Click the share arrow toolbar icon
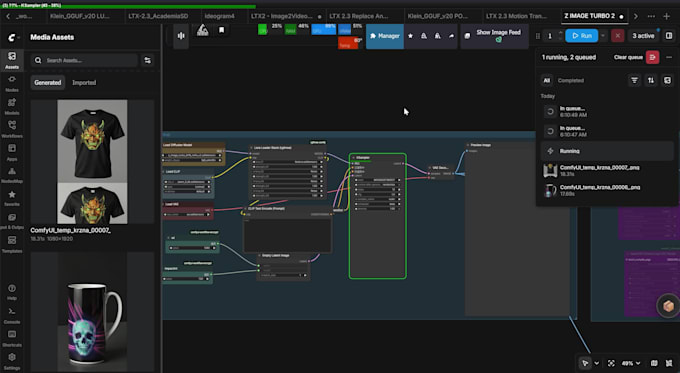The image size is (680, 373). pyautogui.click(x=451, y=36)
